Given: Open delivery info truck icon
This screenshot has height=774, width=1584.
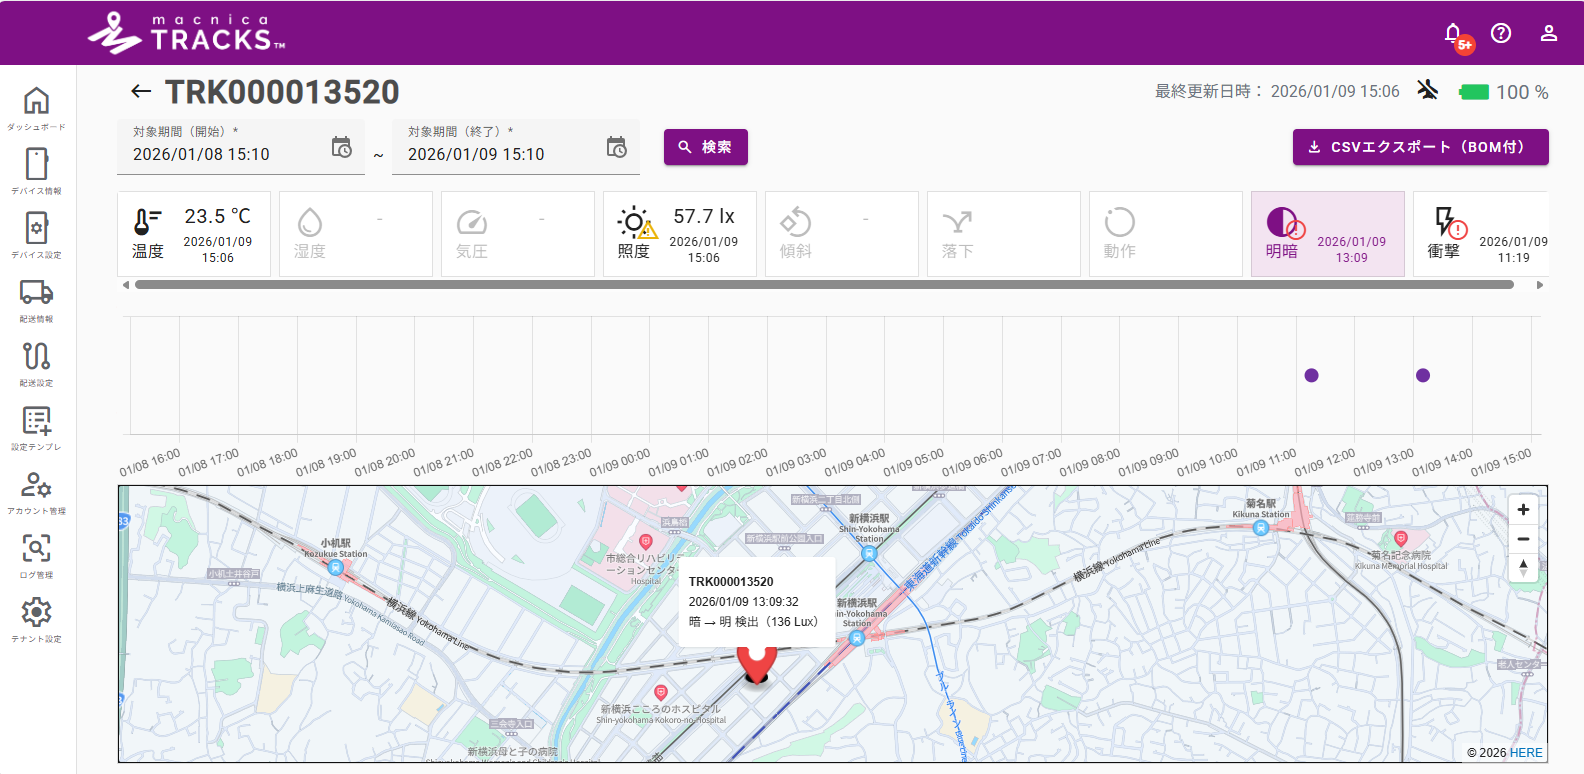Looking at the screenshot, I should [x=36, y=293].
